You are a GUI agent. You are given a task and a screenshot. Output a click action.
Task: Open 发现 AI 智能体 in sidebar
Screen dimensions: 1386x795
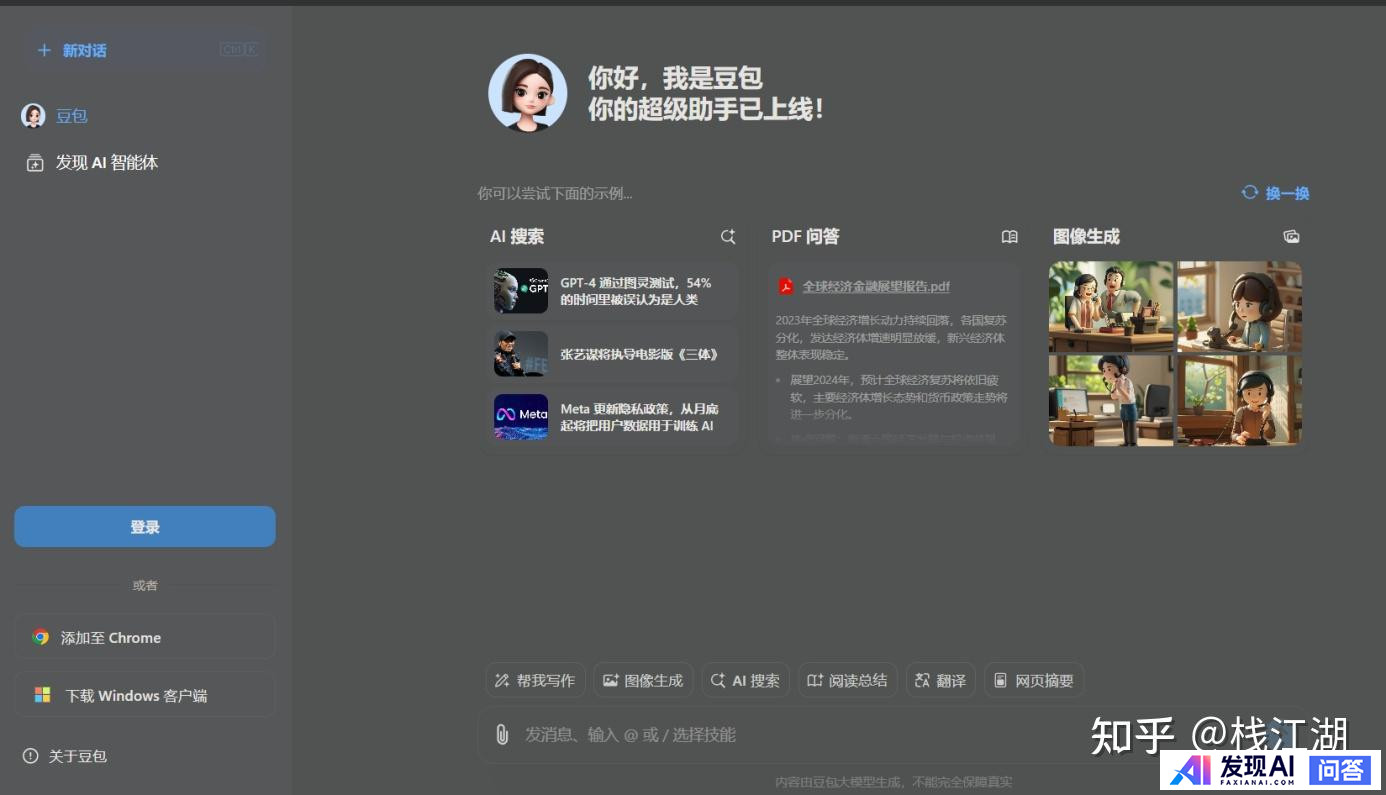point(106,163)
